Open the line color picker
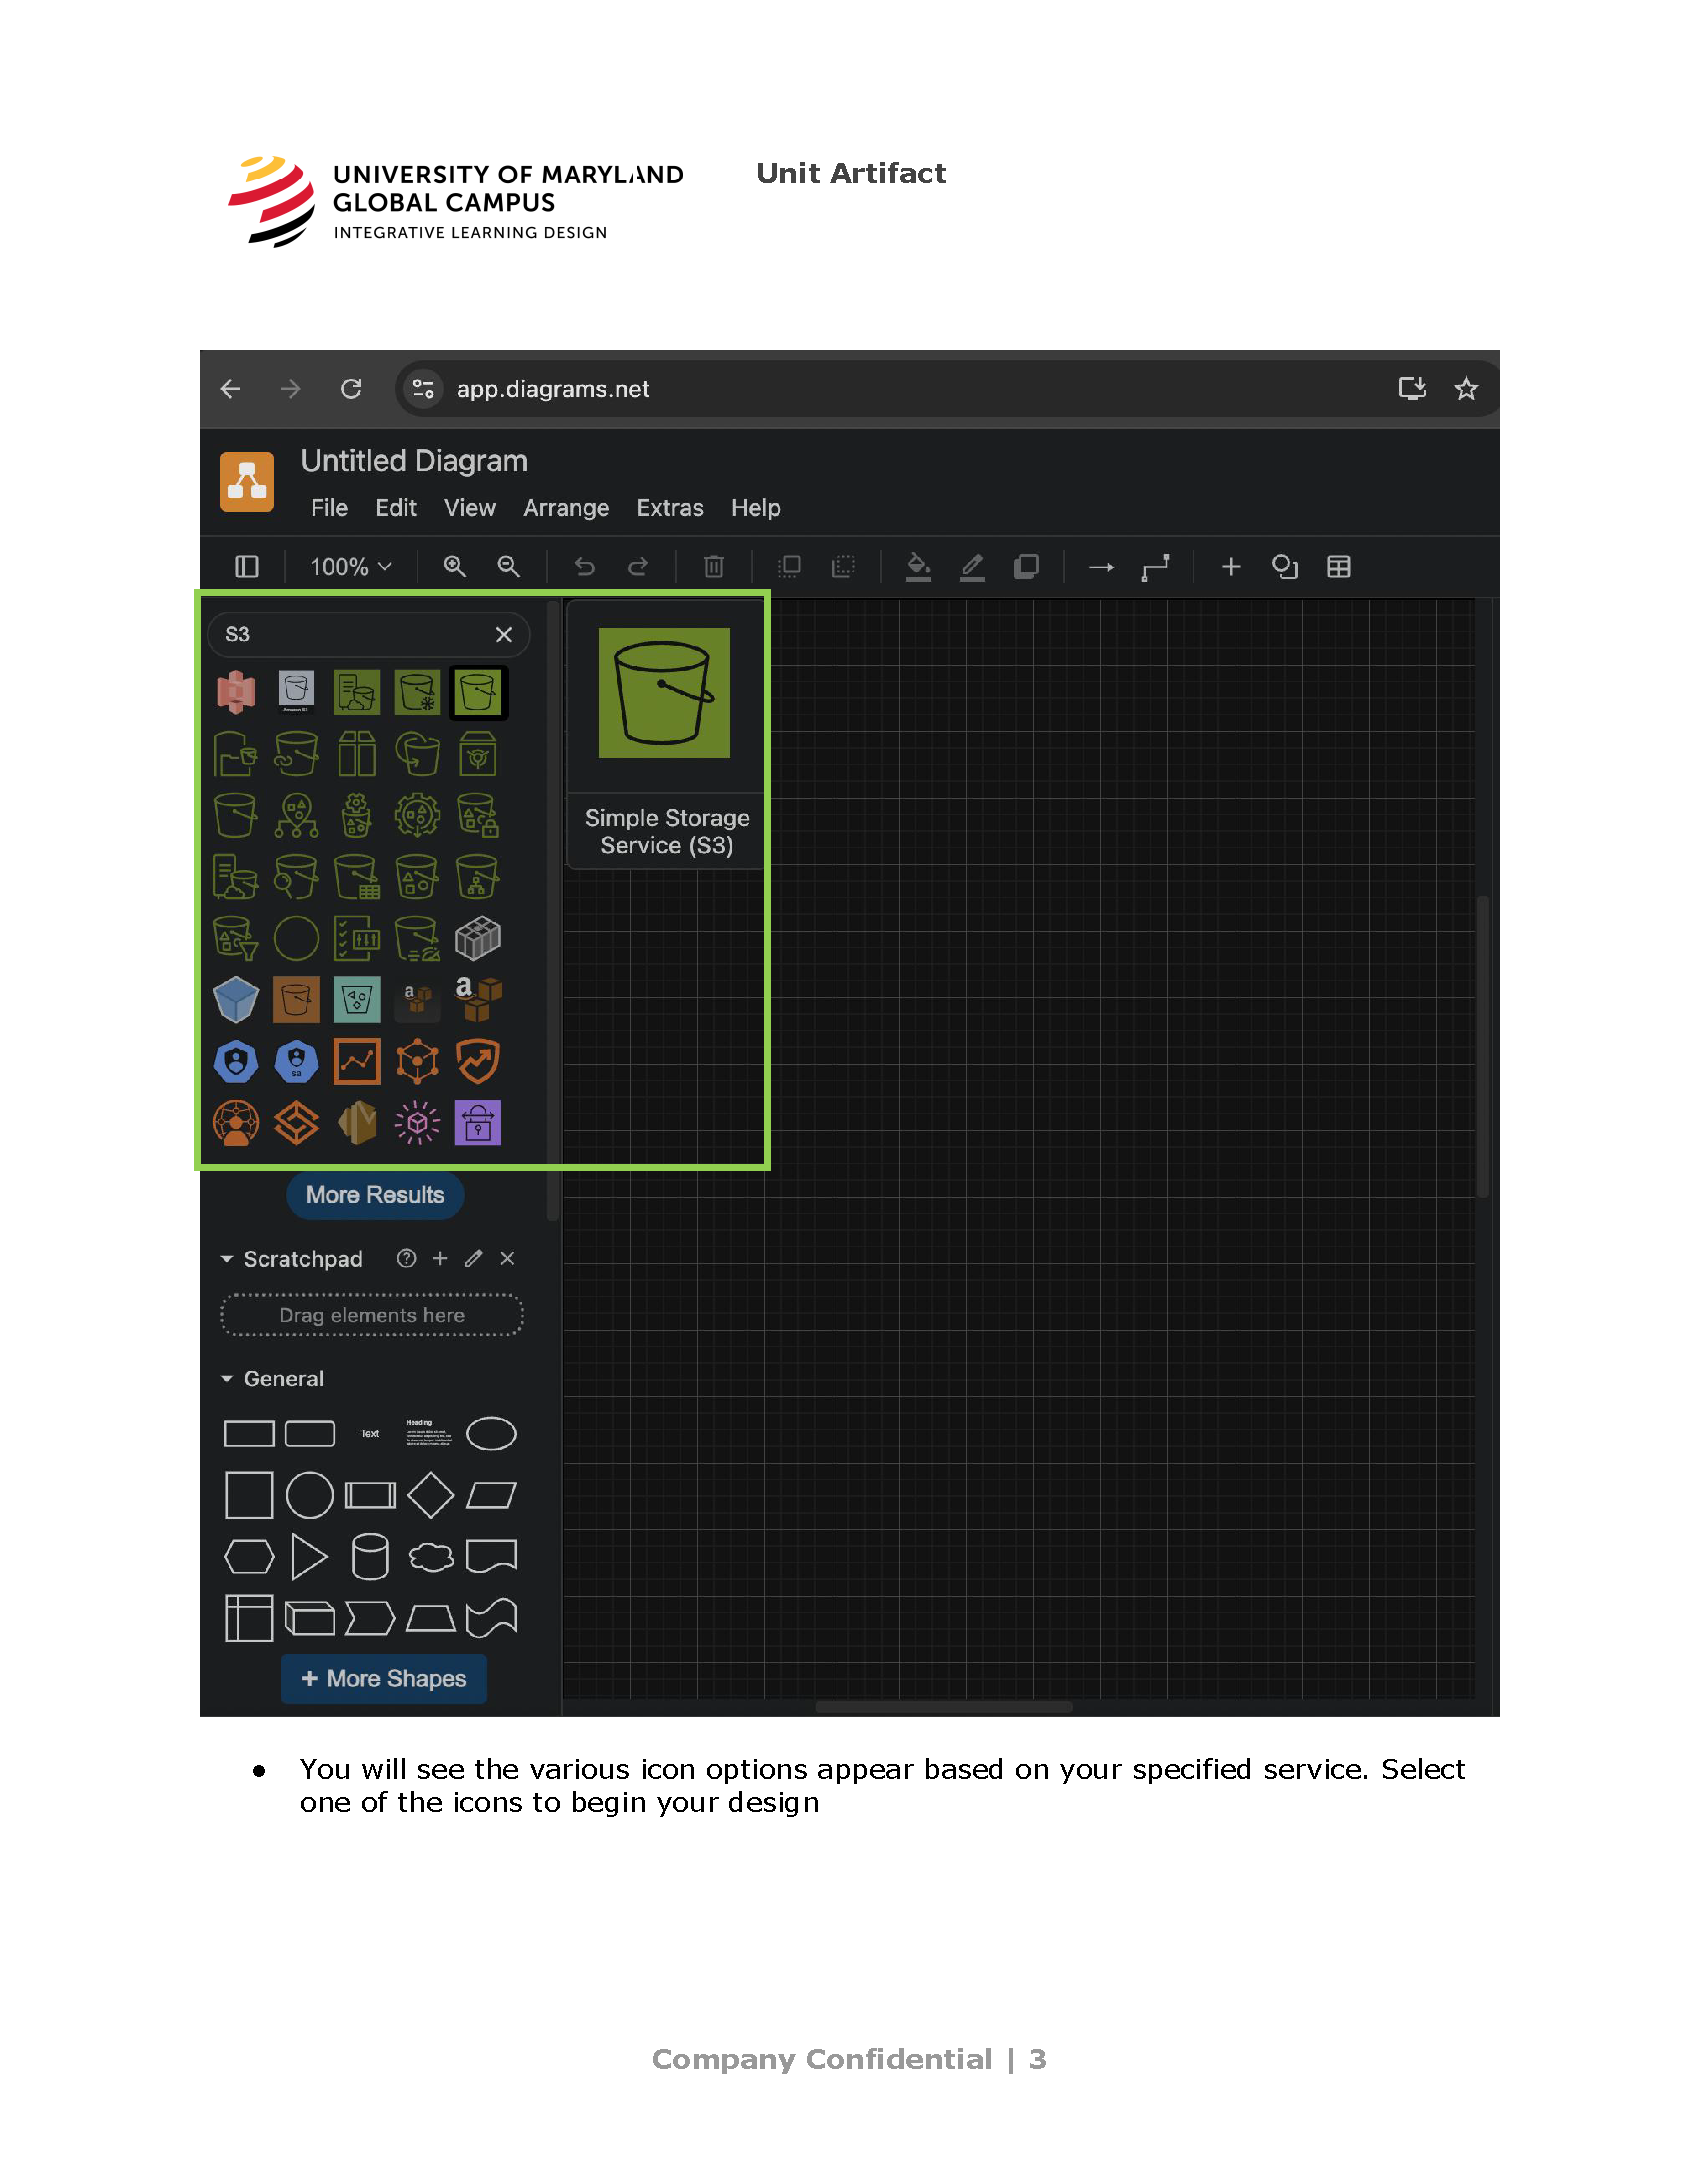 point(972,567)
